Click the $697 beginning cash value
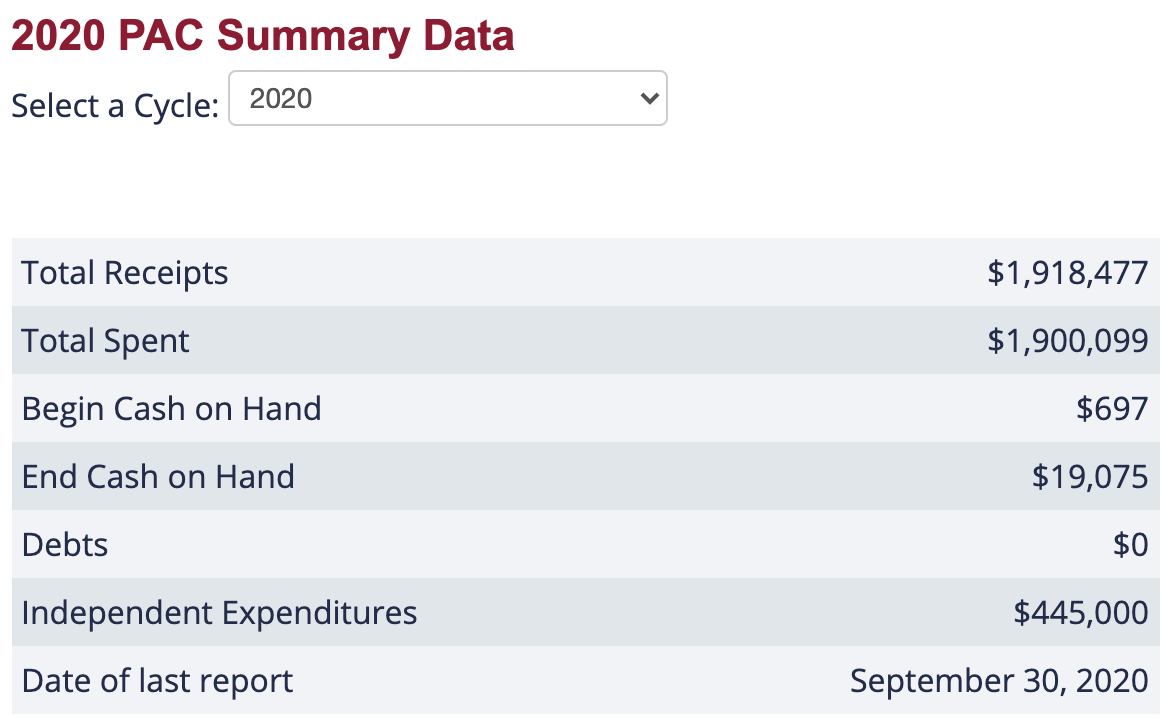 1112,408
